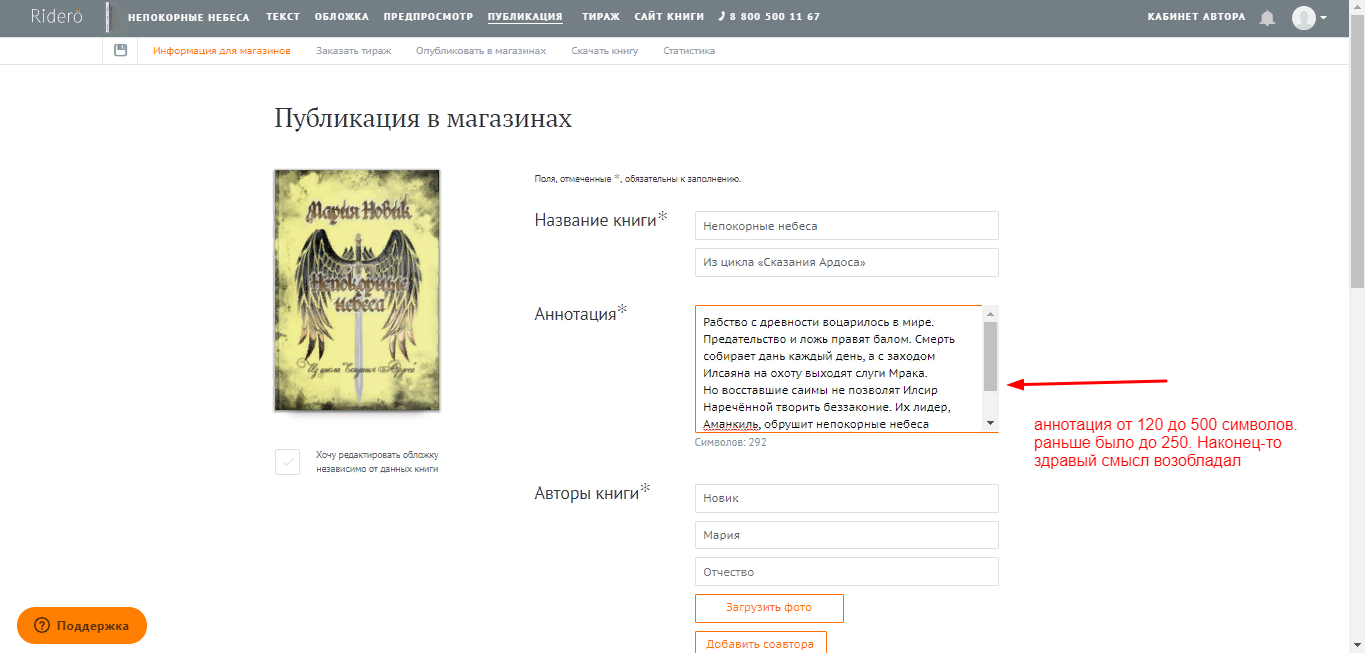Click the user avatar icon
This screenshot has width=1365, height=653.
coord(1303,18)
